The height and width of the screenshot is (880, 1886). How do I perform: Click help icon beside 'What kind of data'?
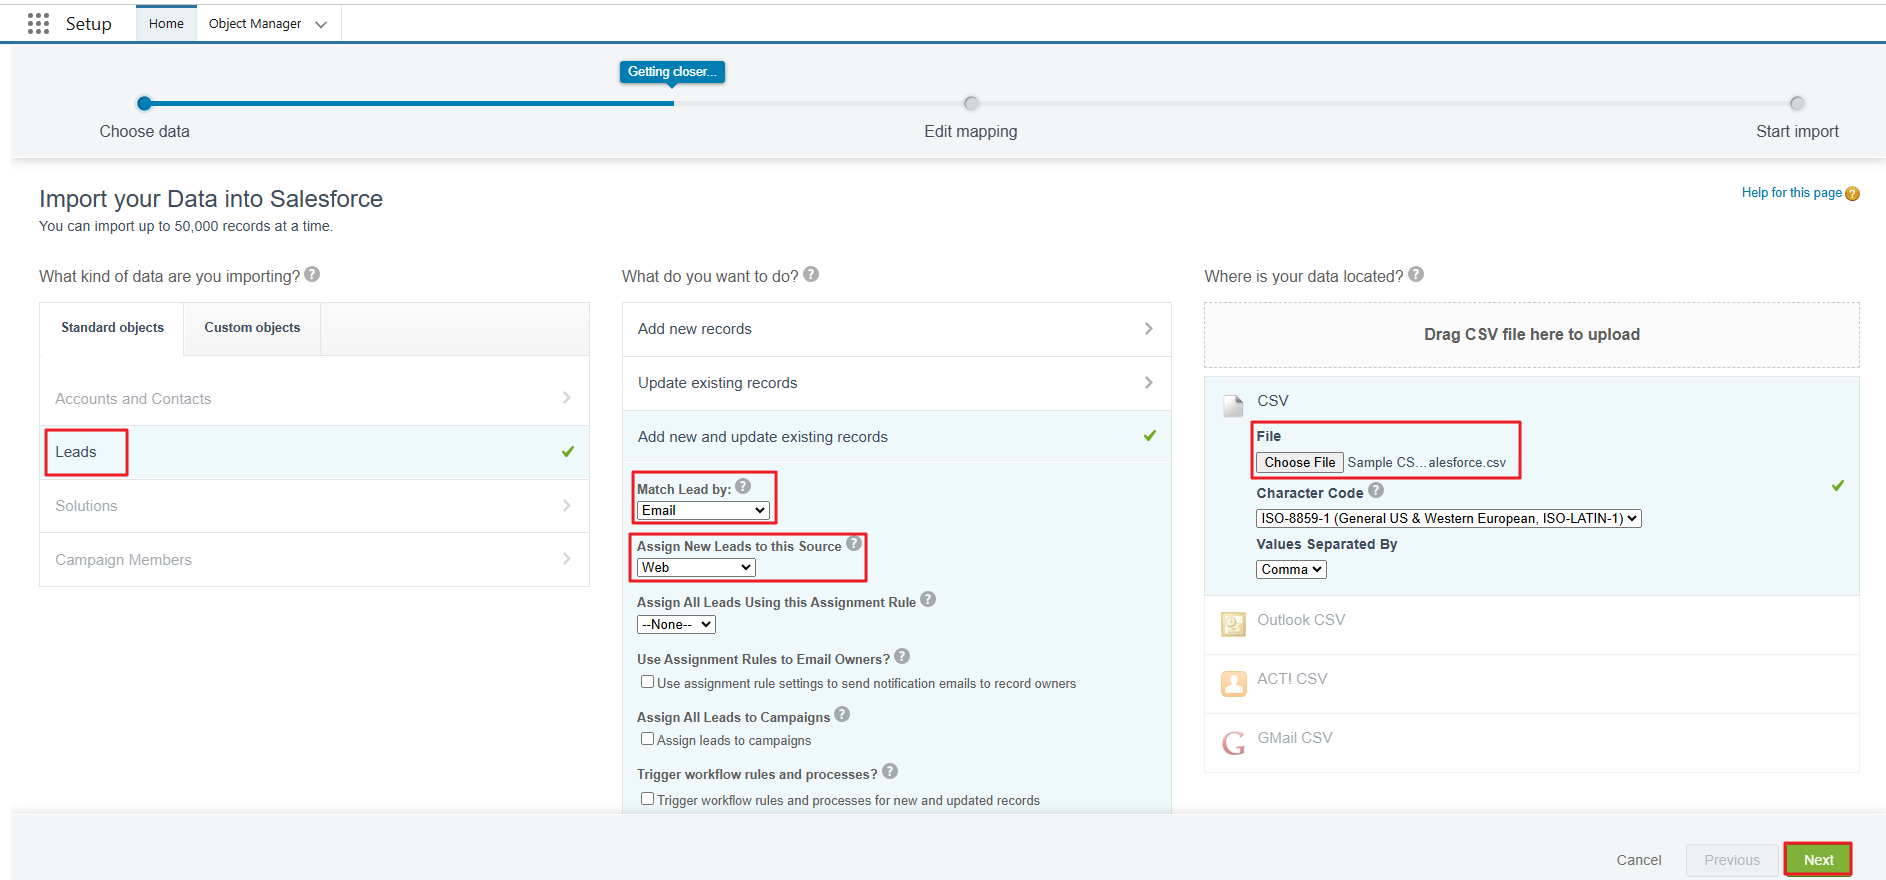312,275
